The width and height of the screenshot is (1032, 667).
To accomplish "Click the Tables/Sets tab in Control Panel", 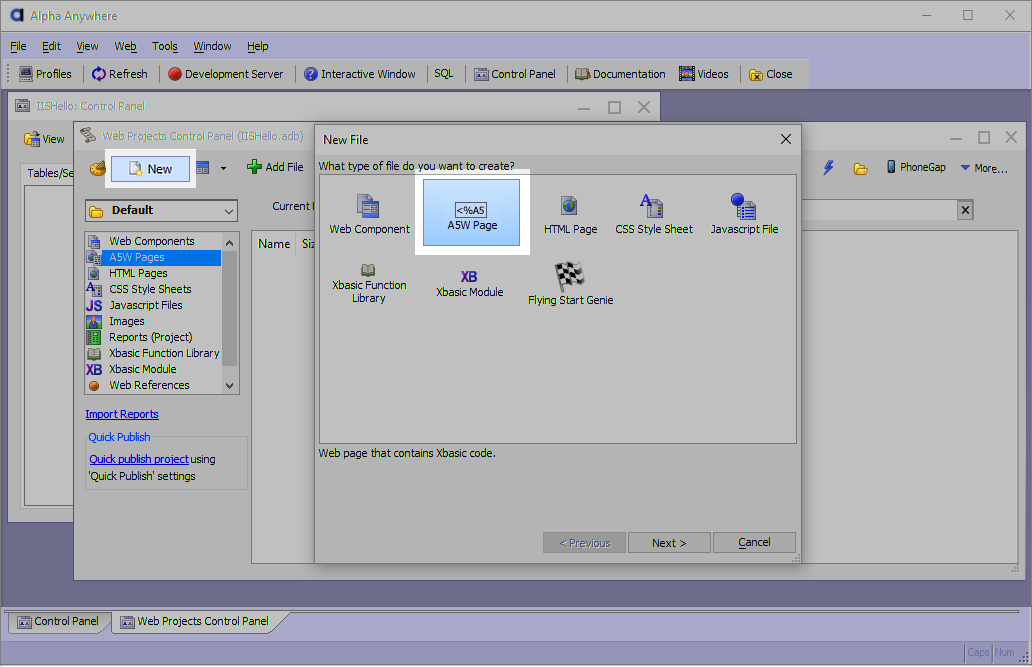I will click(50, 173).
